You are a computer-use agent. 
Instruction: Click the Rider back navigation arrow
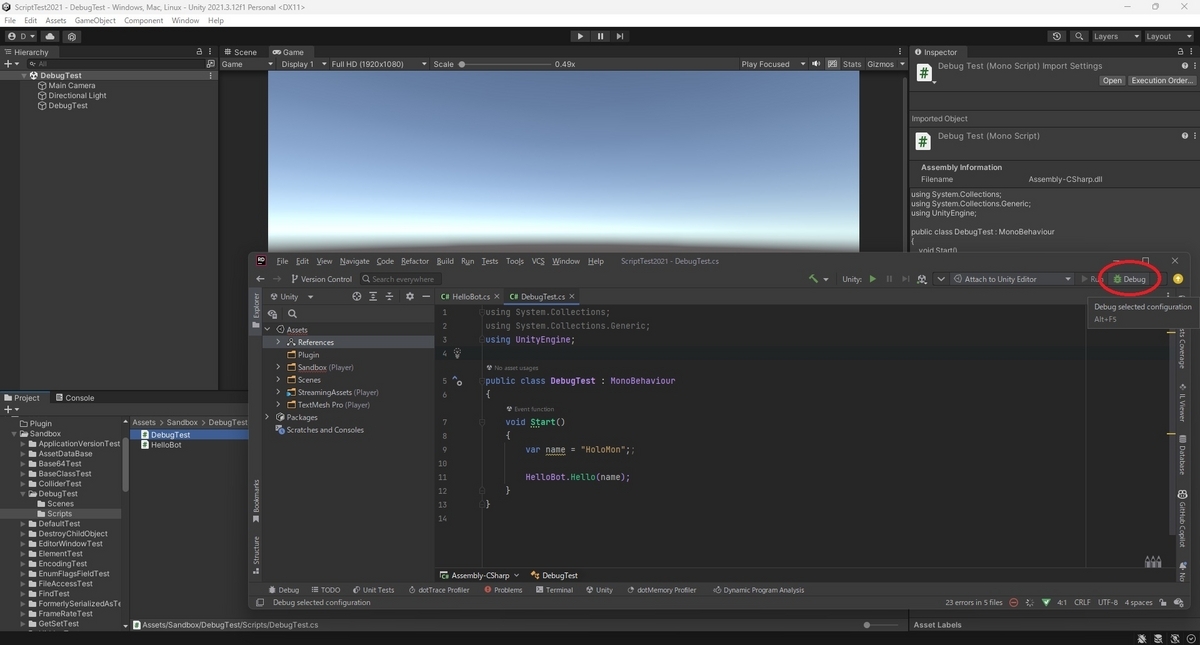[x=261, y=279]
